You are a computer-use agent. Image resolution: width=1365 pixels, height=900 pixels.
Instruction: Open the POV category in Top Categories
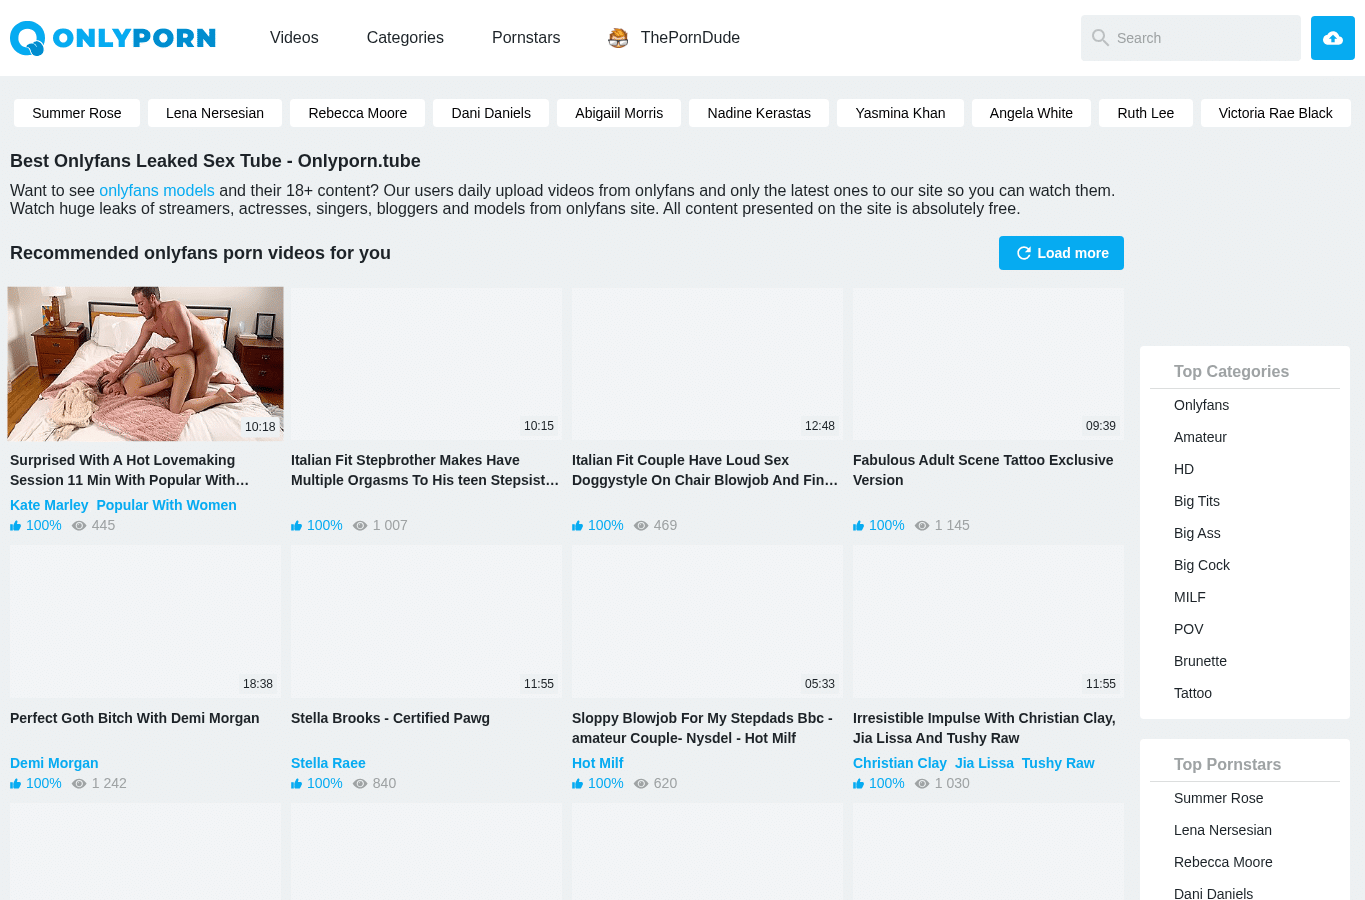pos(1189,629)
